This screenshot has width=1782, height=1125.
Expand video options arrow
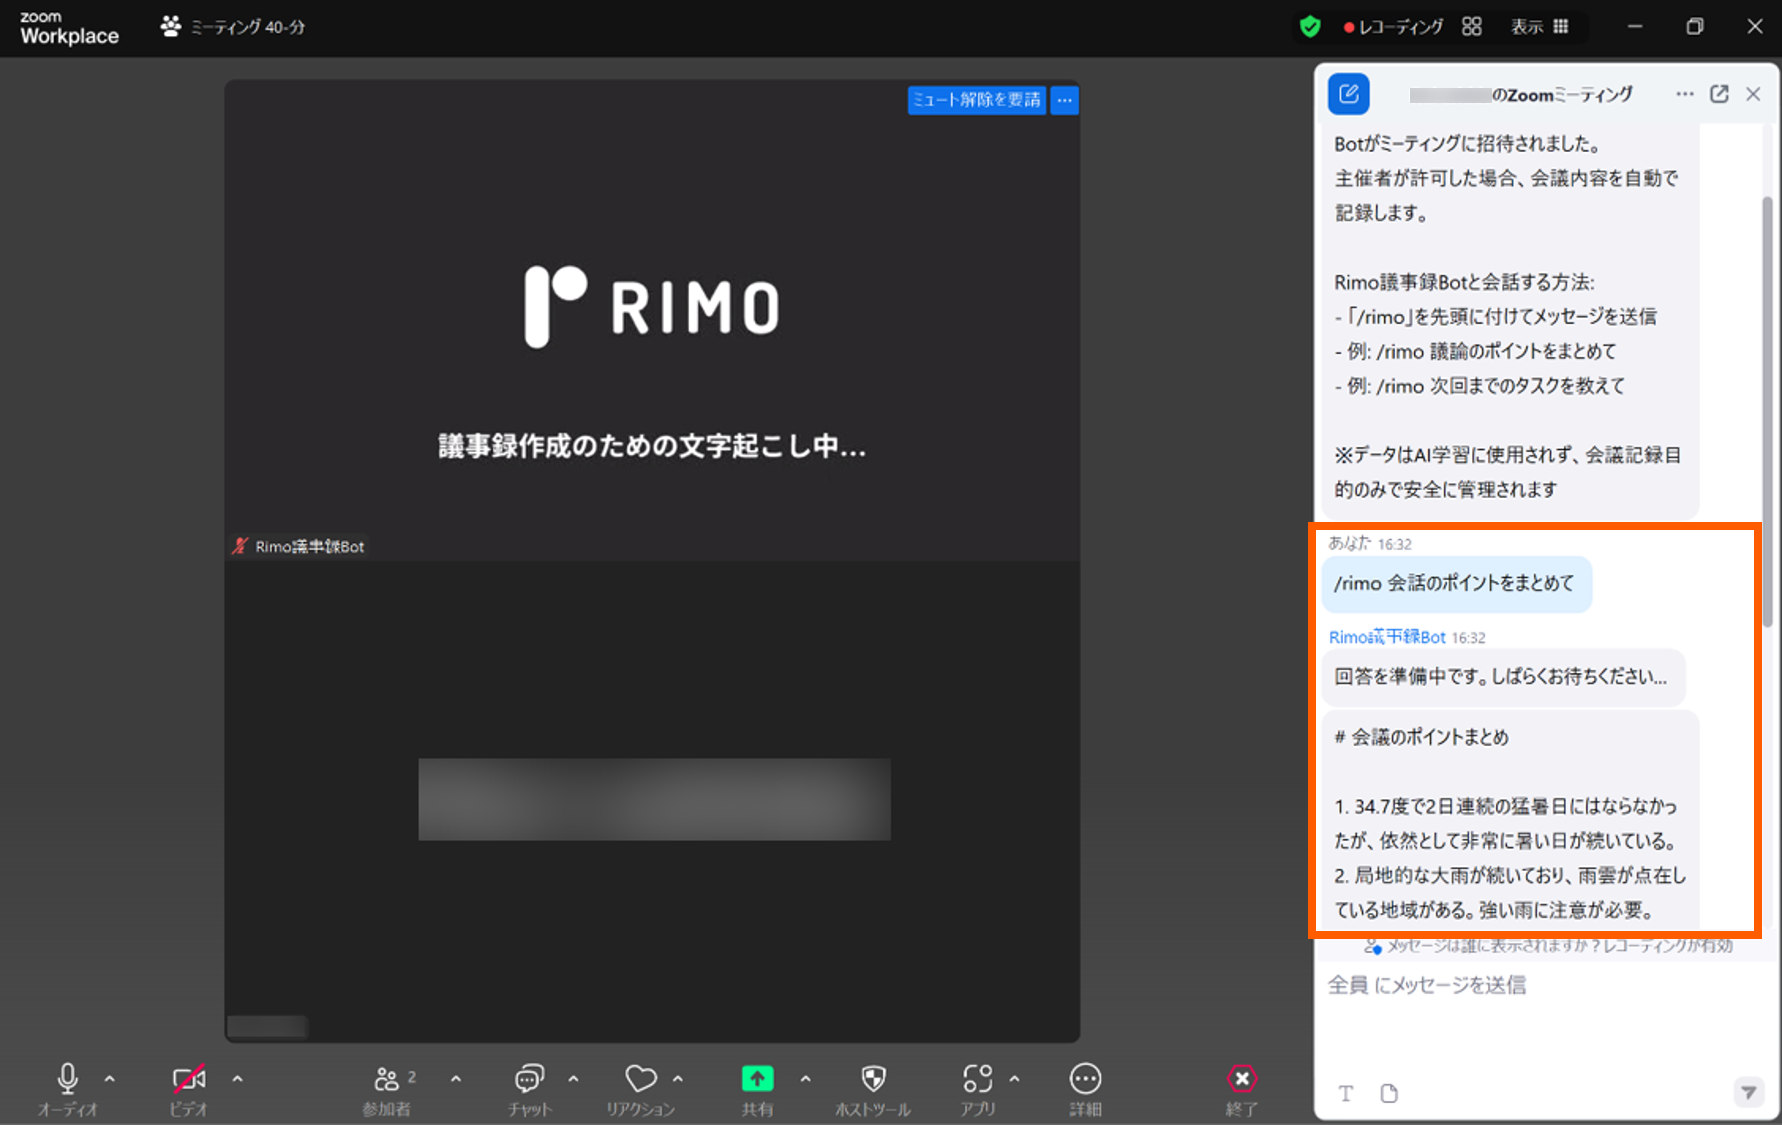tap(237, 1079)
